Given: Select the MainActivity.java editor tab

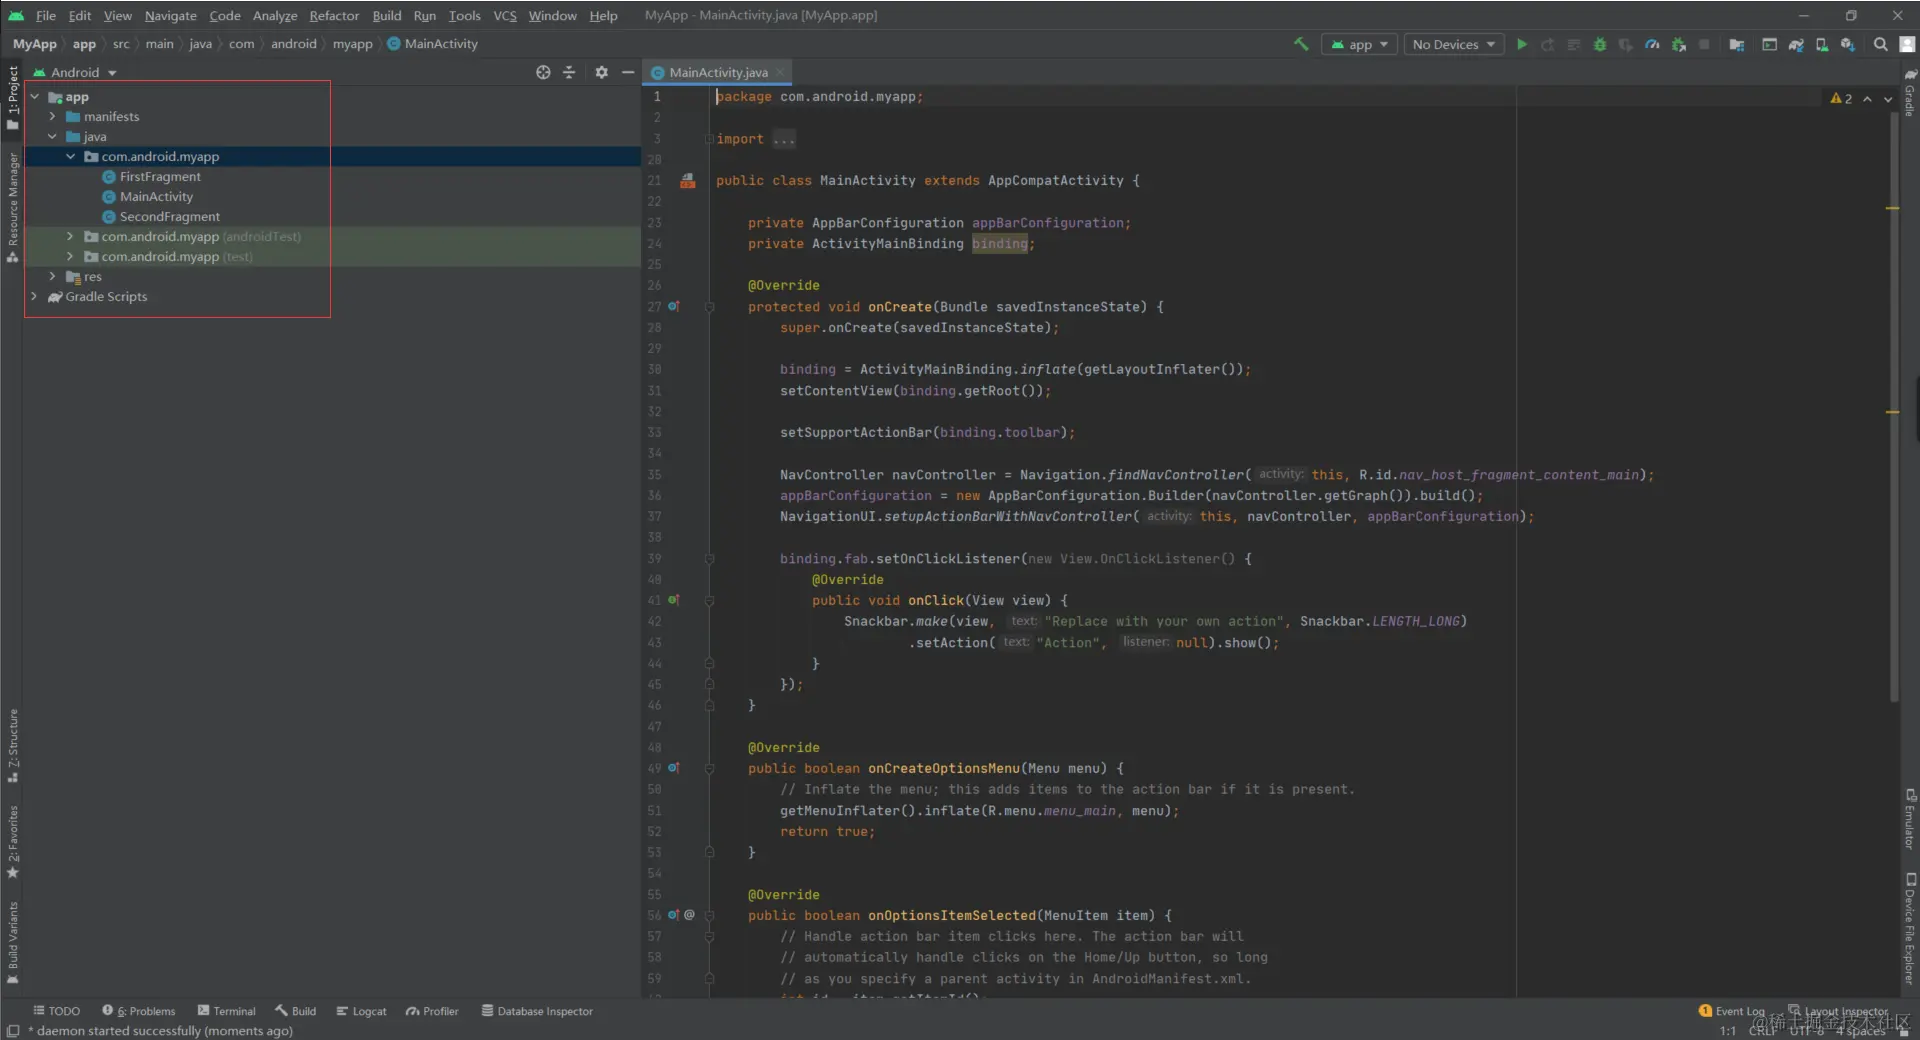Looking at the screenshot, I should click(x=718, y=72).
